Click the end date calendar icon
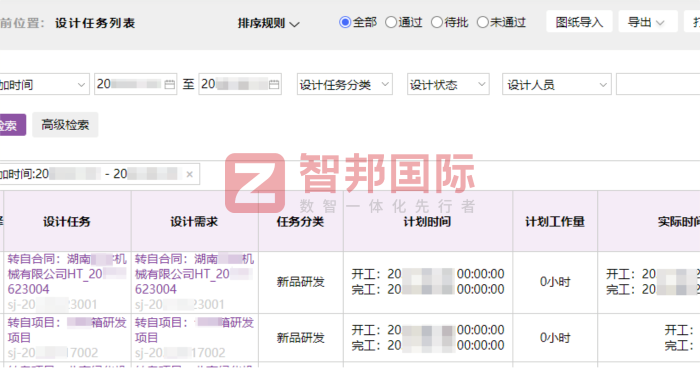This screenshot has height=368, width=700. click(274, 84)
